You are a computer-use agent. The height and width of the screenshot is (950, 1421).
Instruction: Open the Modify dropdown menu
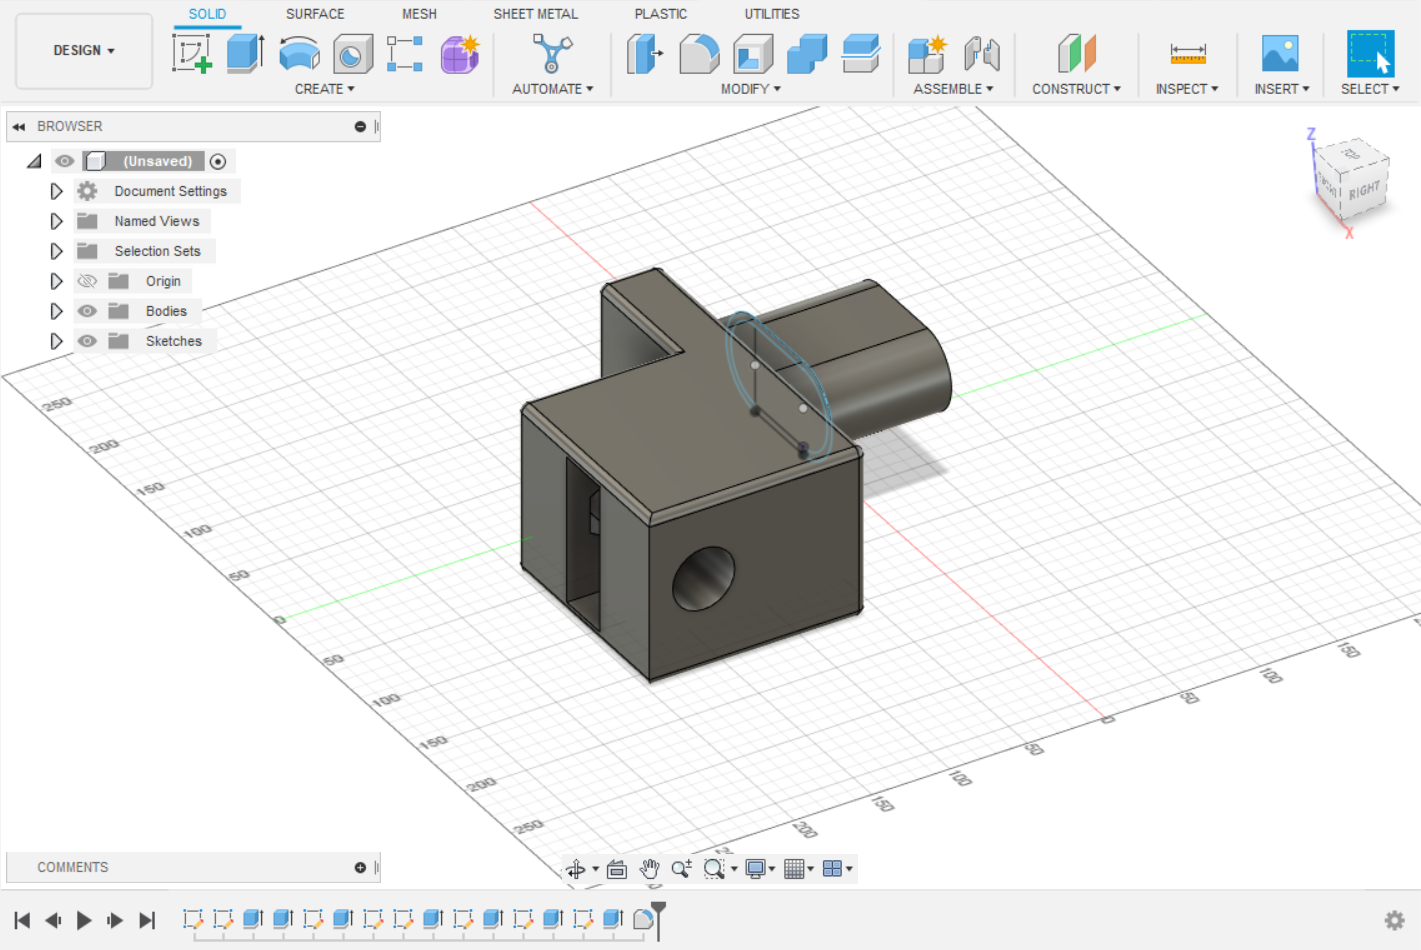click(x=750, y=89)
